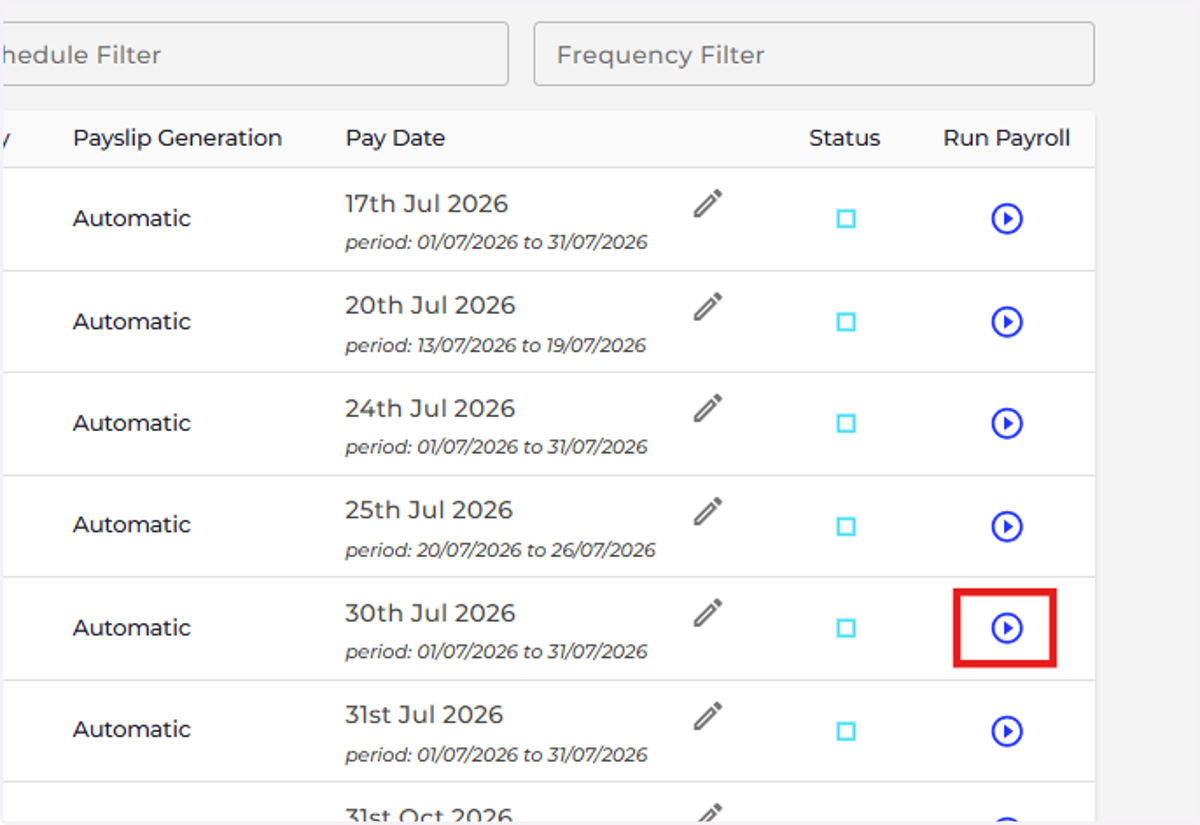Viewport: 1200px width, 825px height.
Task: Select the 31st Jul 2026 pay date text
Action: [424, 715]
